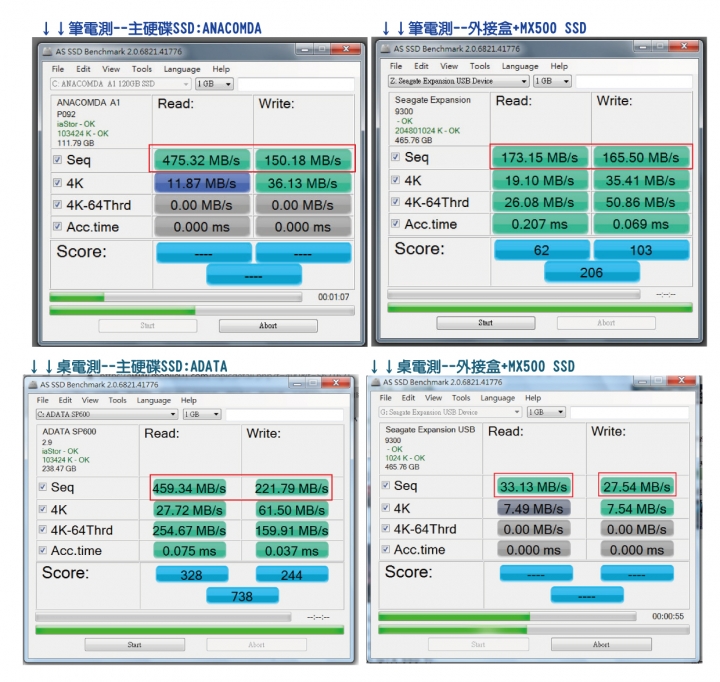The height and width of the screenshot is (682, 720).
Task: Click the empty text field in ANACOMDA window toolbar
Action: click(x=296, y=84)
